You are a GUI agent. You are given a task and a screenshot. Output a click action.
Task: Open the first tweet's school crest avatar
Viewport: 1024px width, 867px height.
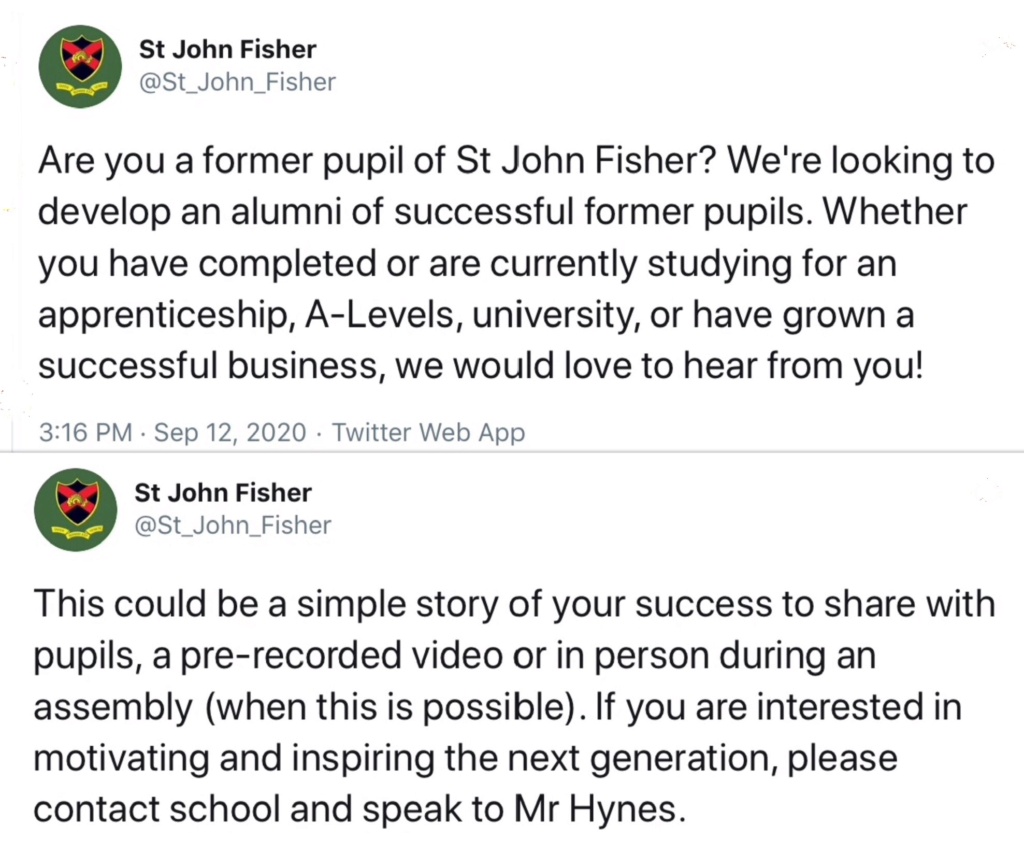pos(80,67)
